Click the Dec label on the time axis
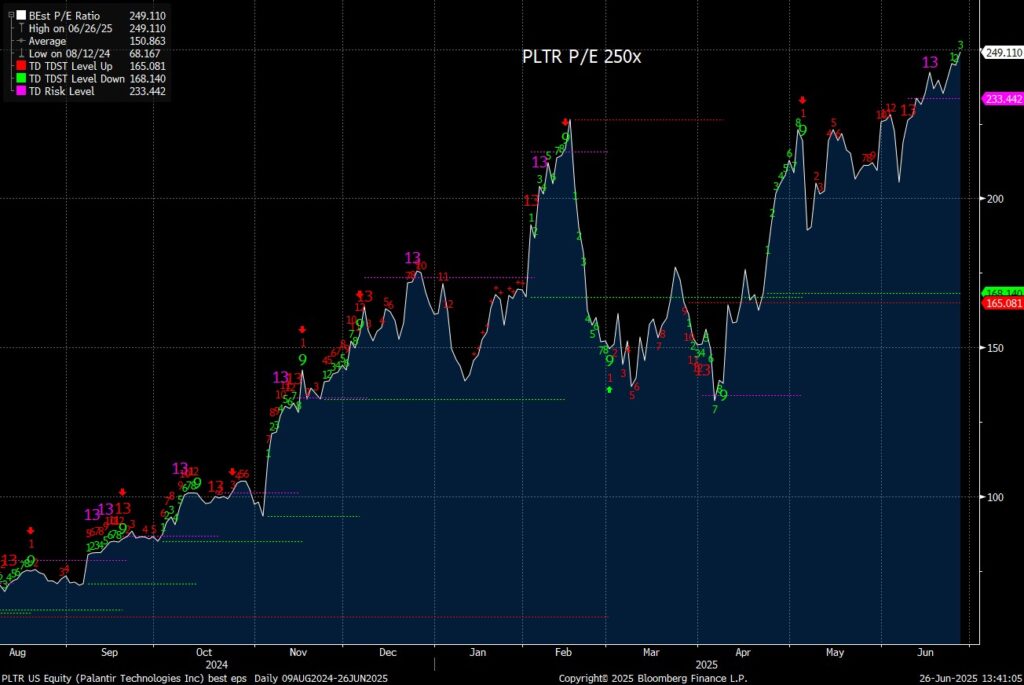The height and width of the screenshot is (685, 1024). pos(388,652)
